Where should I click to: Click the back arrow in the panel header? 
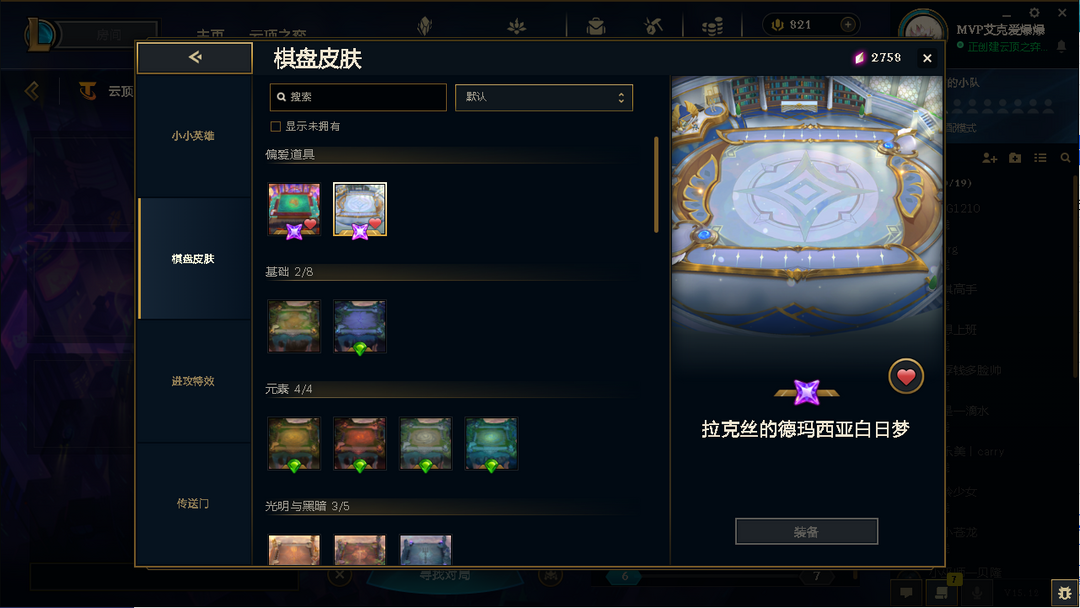tap(195, 58)
